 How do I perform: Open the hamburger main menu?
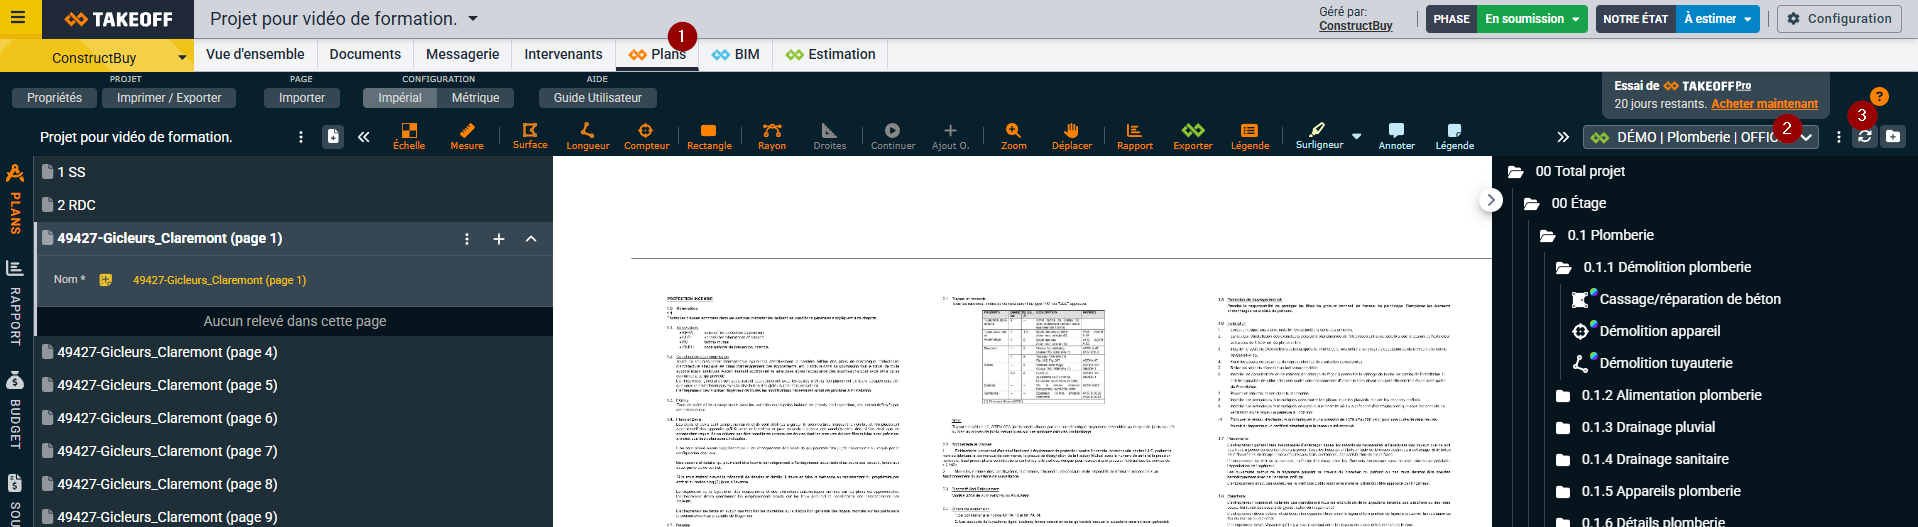(19, 19)
